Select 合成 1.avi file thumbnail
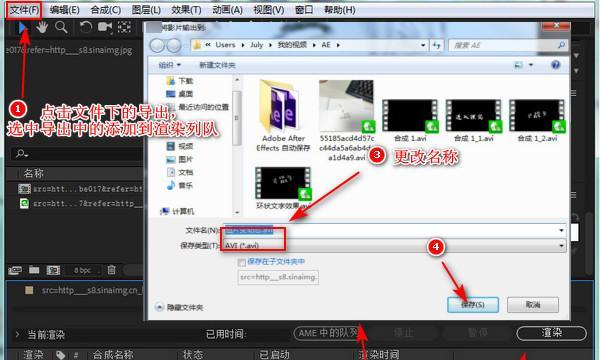600x360 pixels. pyautogui.click(x=410, y=121)
